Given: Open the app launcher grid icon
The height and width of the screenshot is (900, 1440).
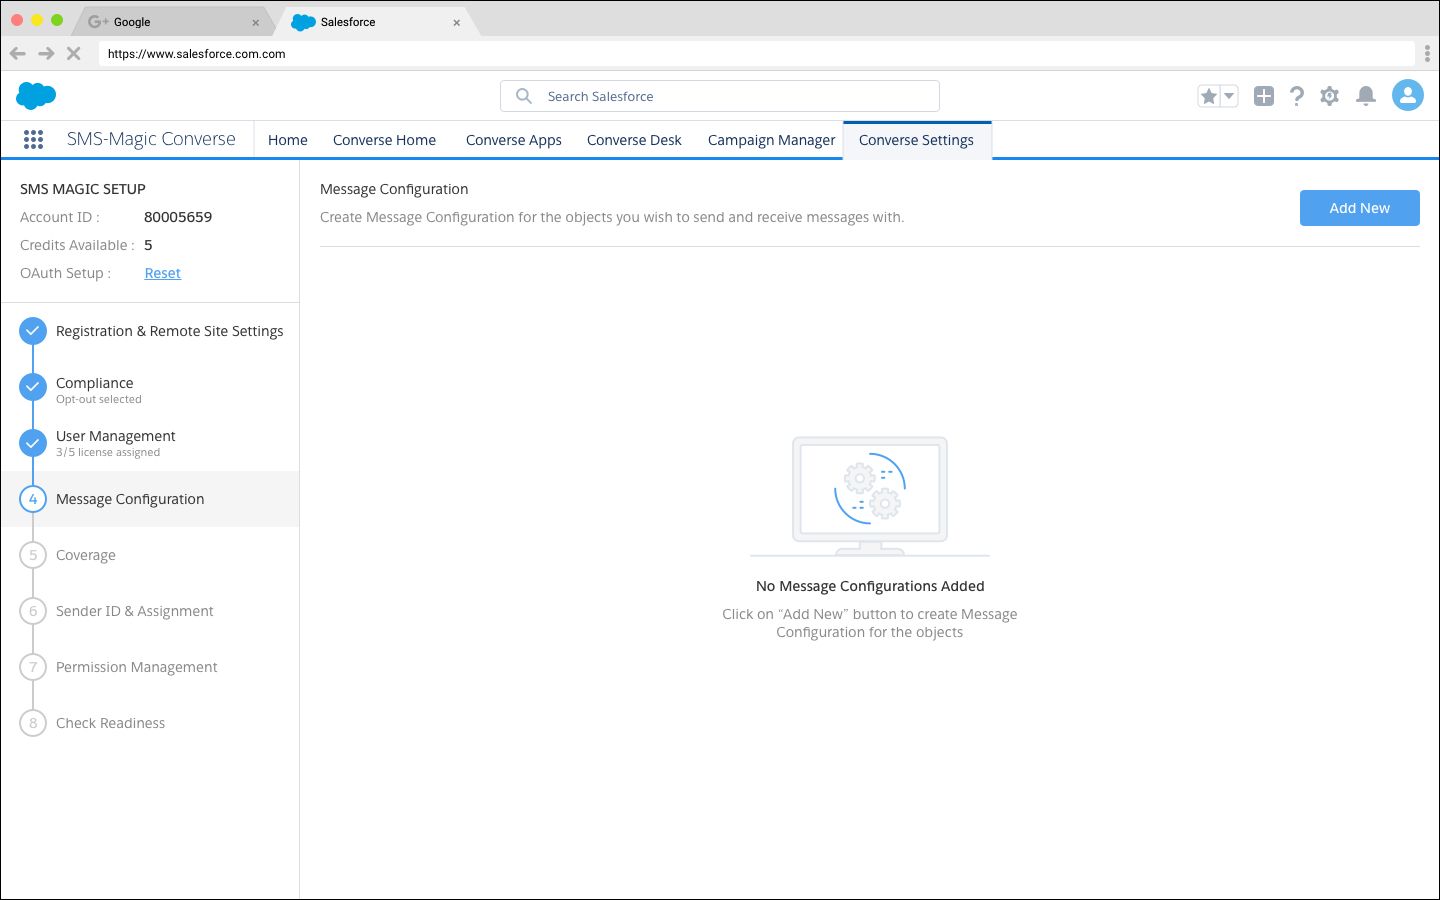Looking at the screenshot, I should point(33,140).
